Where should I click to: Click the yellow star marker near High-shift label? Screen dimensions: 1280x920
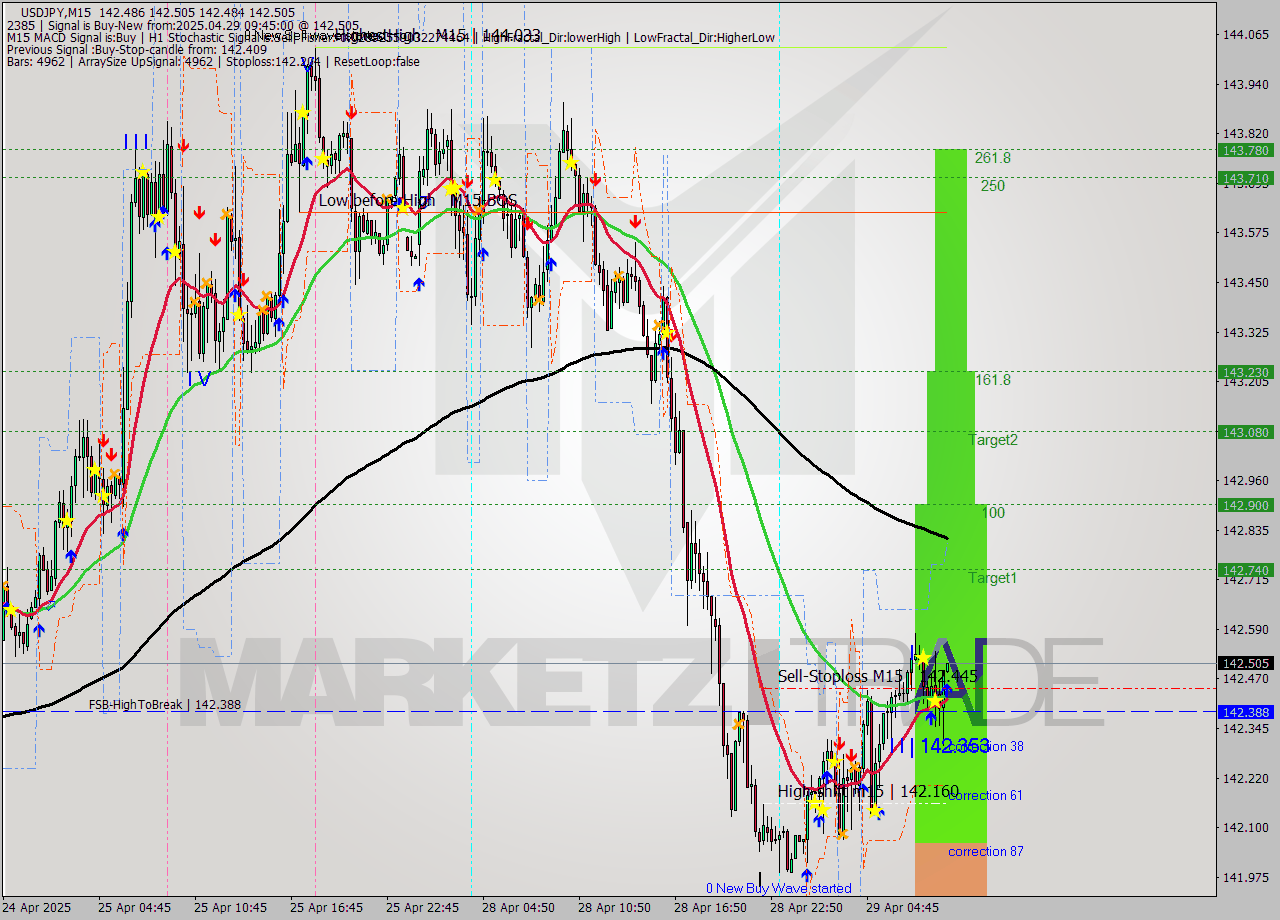point(823,808)
